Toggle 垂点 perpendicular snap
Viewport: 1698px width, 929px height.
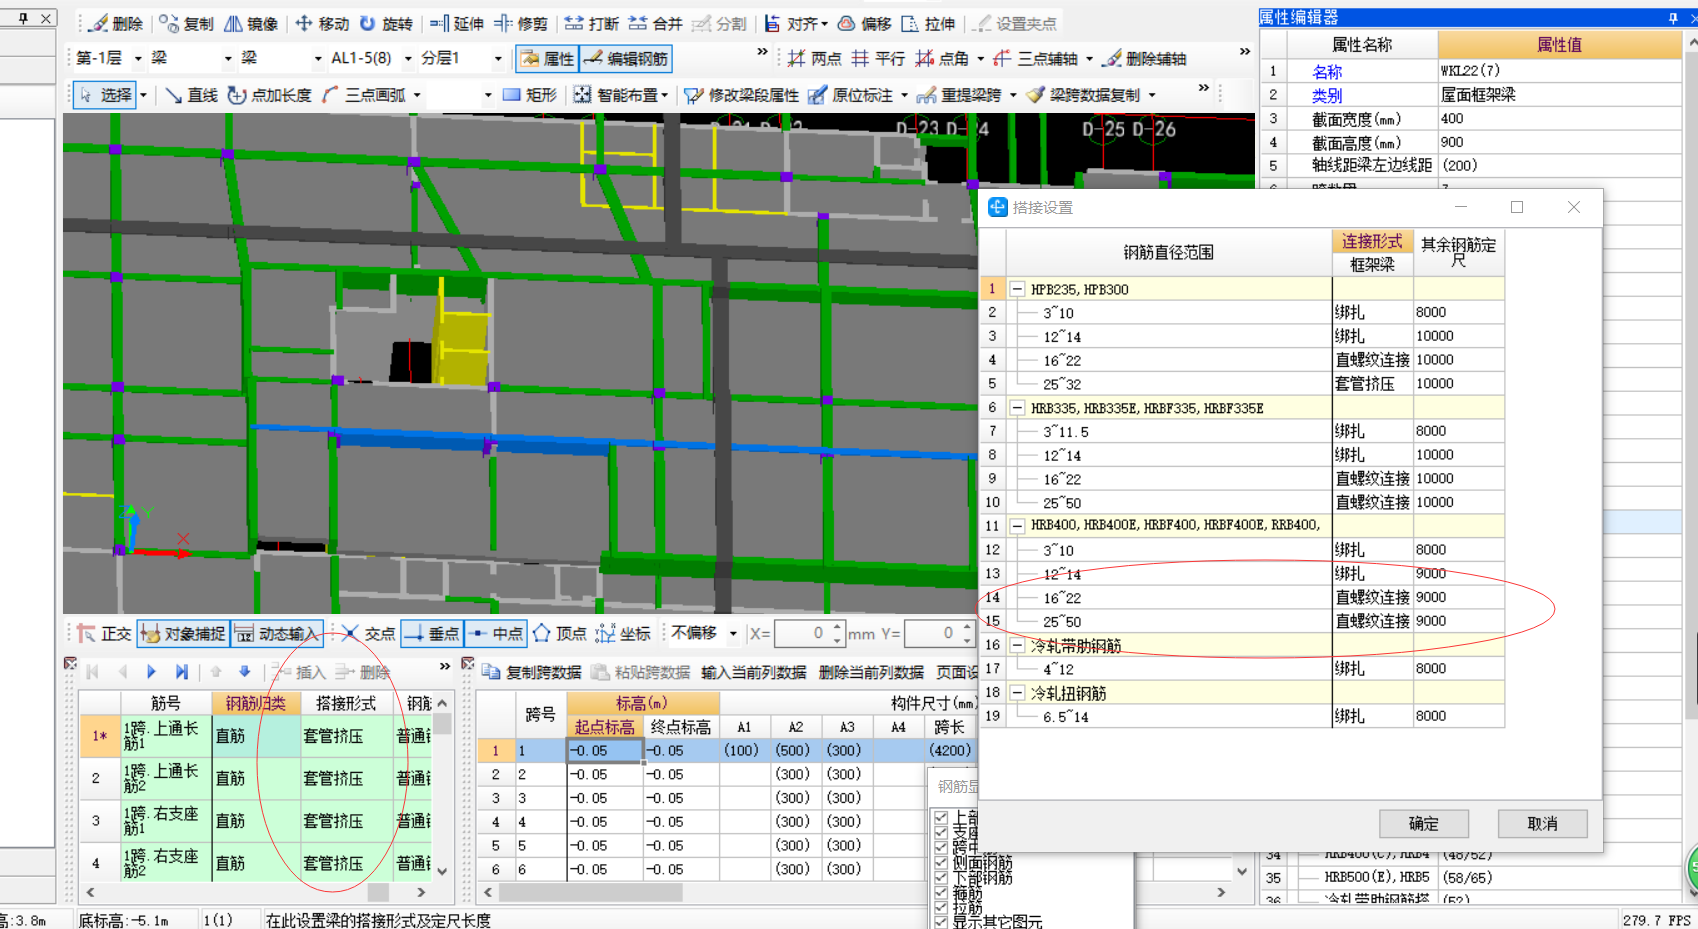(432, 633)
